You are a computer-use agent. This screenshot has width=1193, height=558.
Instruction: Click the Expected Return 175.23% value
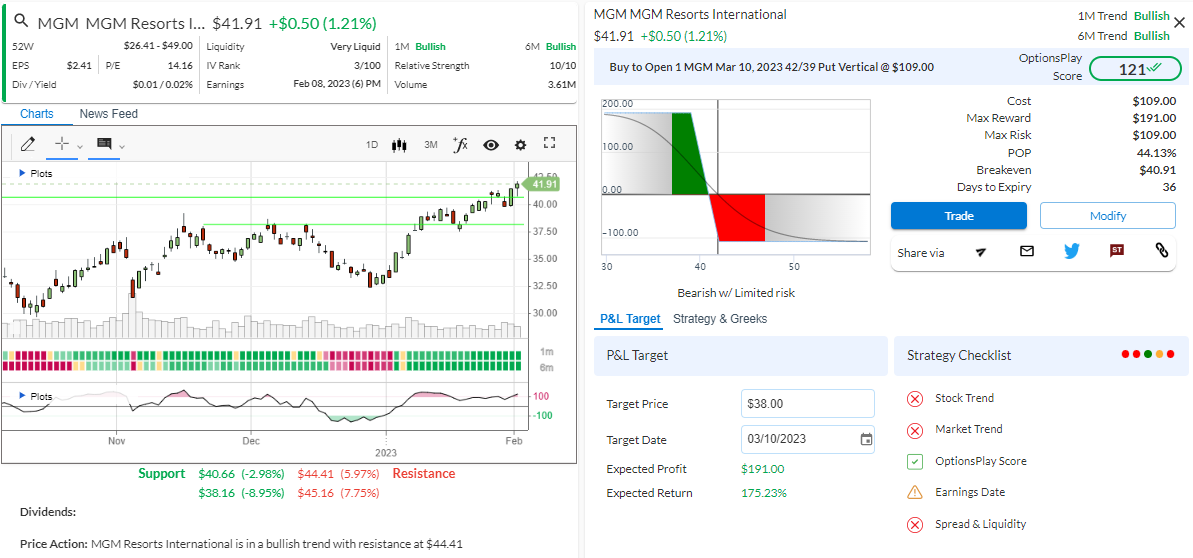tap(764, 493)
